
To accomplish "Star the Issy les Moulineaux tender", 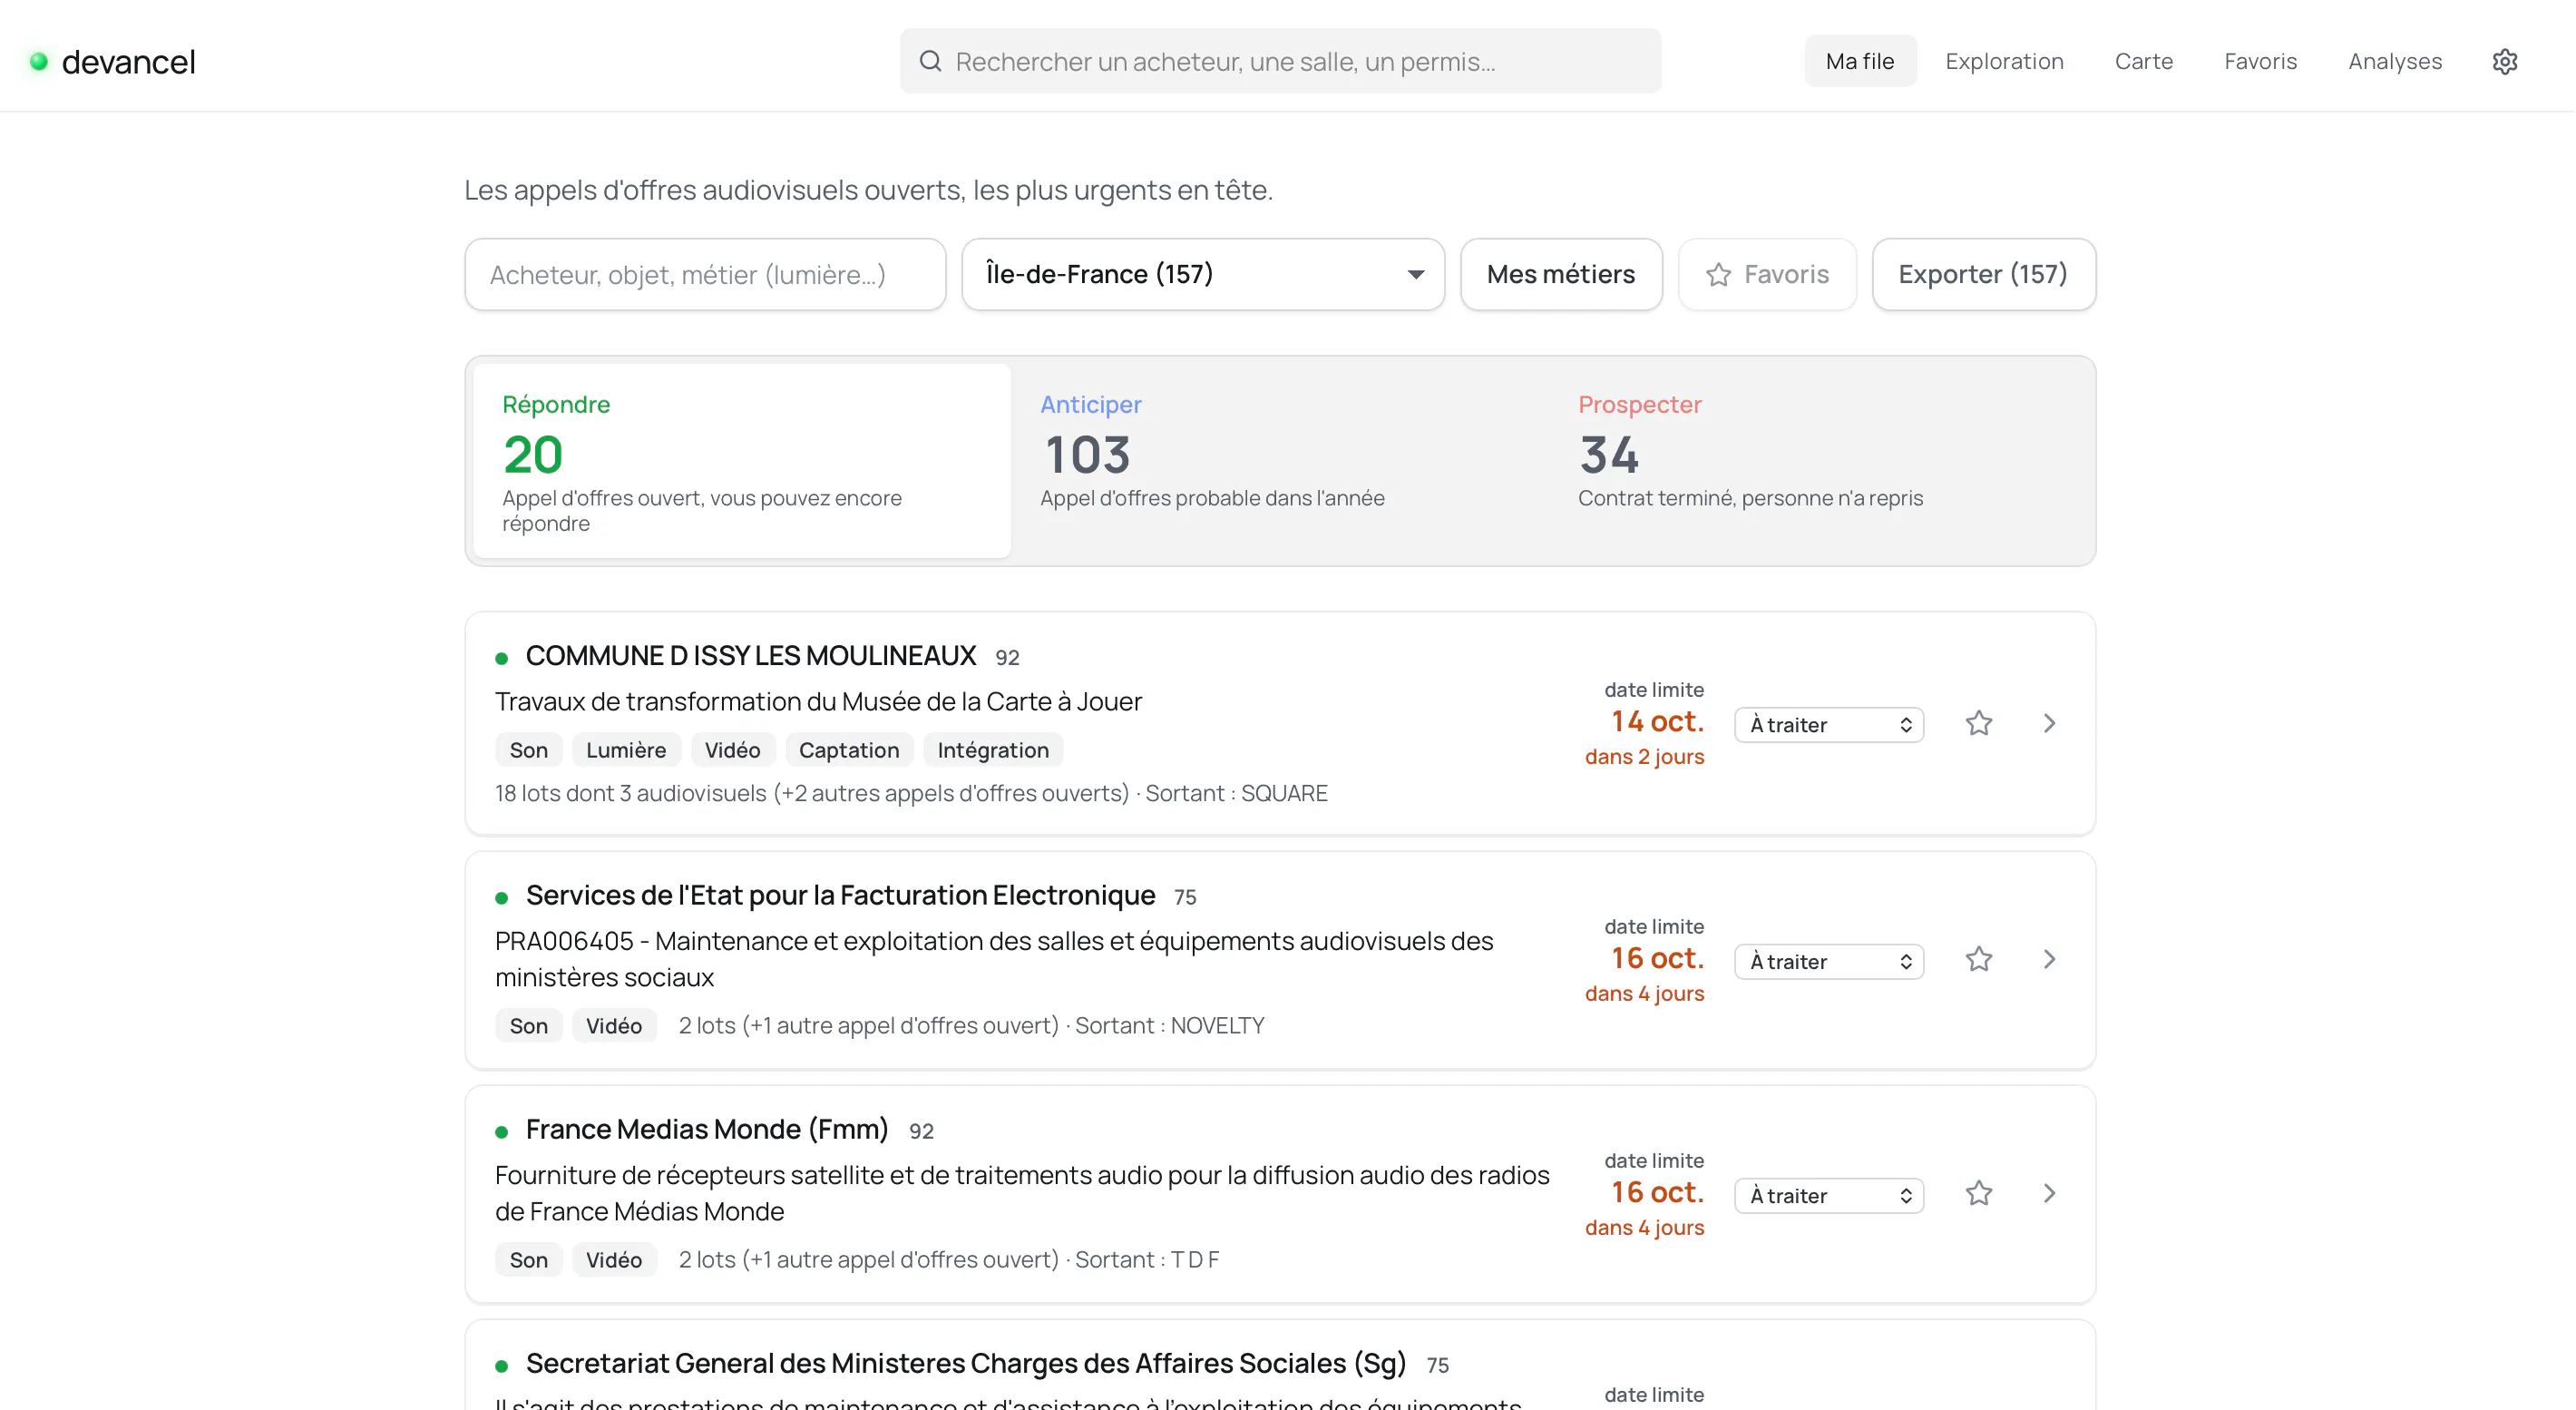I will pyautogui.click(x=1979, y=723).
